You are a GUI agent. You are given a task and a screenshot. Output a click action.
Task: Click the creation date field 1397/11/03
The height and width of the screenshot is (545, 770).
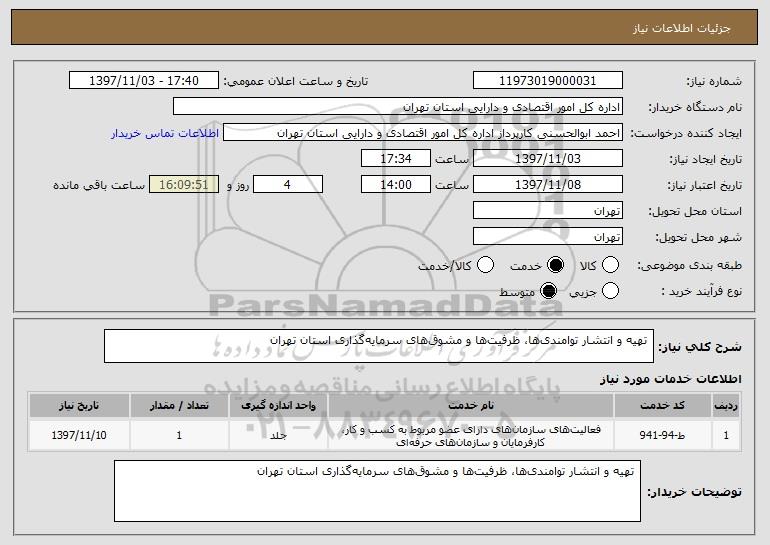coord(548,159)
